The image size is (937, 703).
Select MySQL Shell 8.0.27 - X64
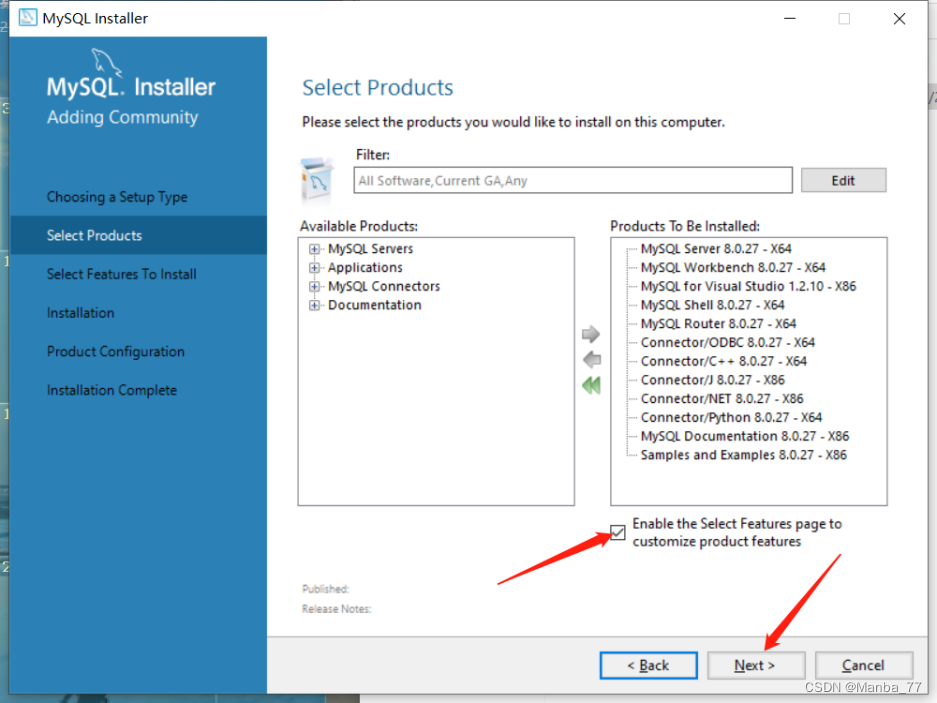712,305
